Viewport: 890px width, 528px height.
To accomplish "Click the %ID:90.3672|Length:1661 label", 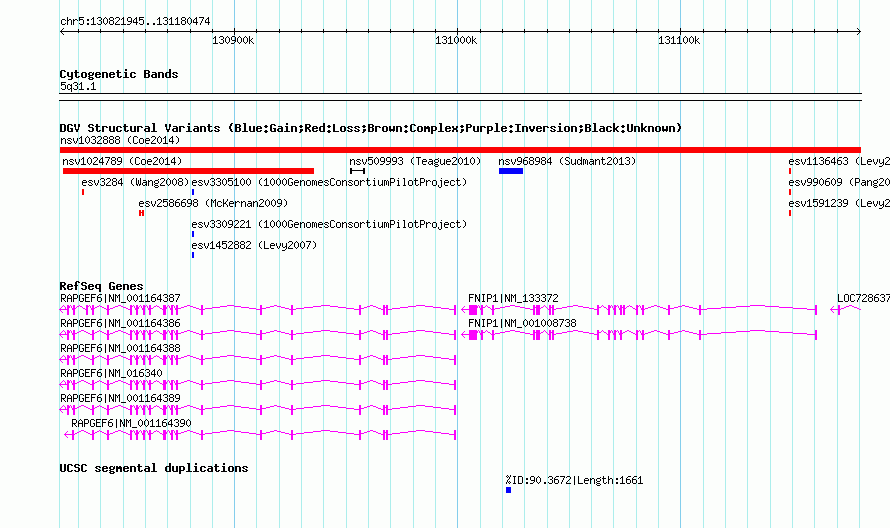I will click(574, 480).
